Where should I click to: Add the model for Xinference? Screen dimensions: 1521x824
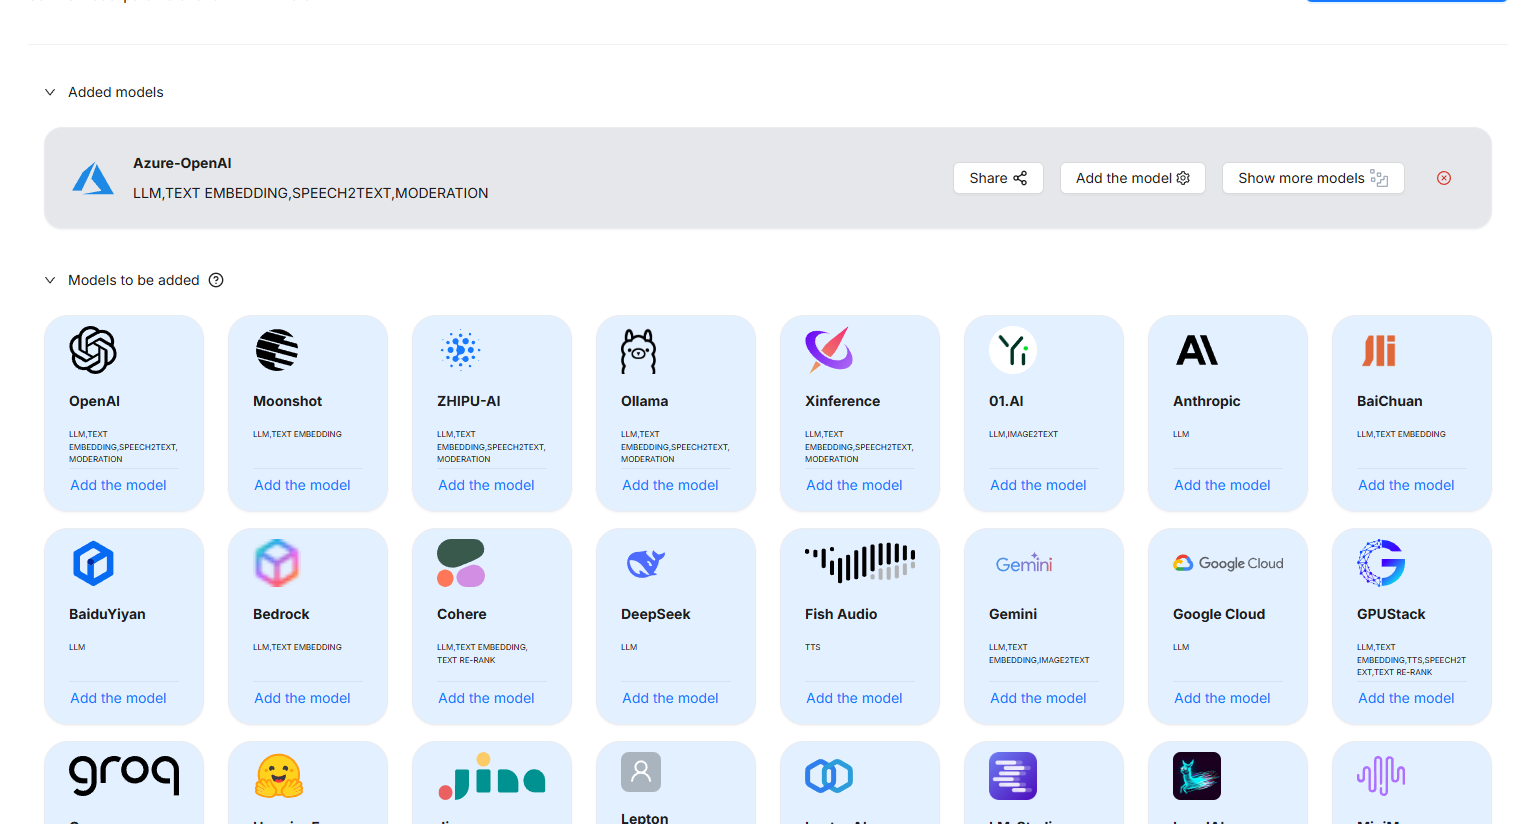854,485
